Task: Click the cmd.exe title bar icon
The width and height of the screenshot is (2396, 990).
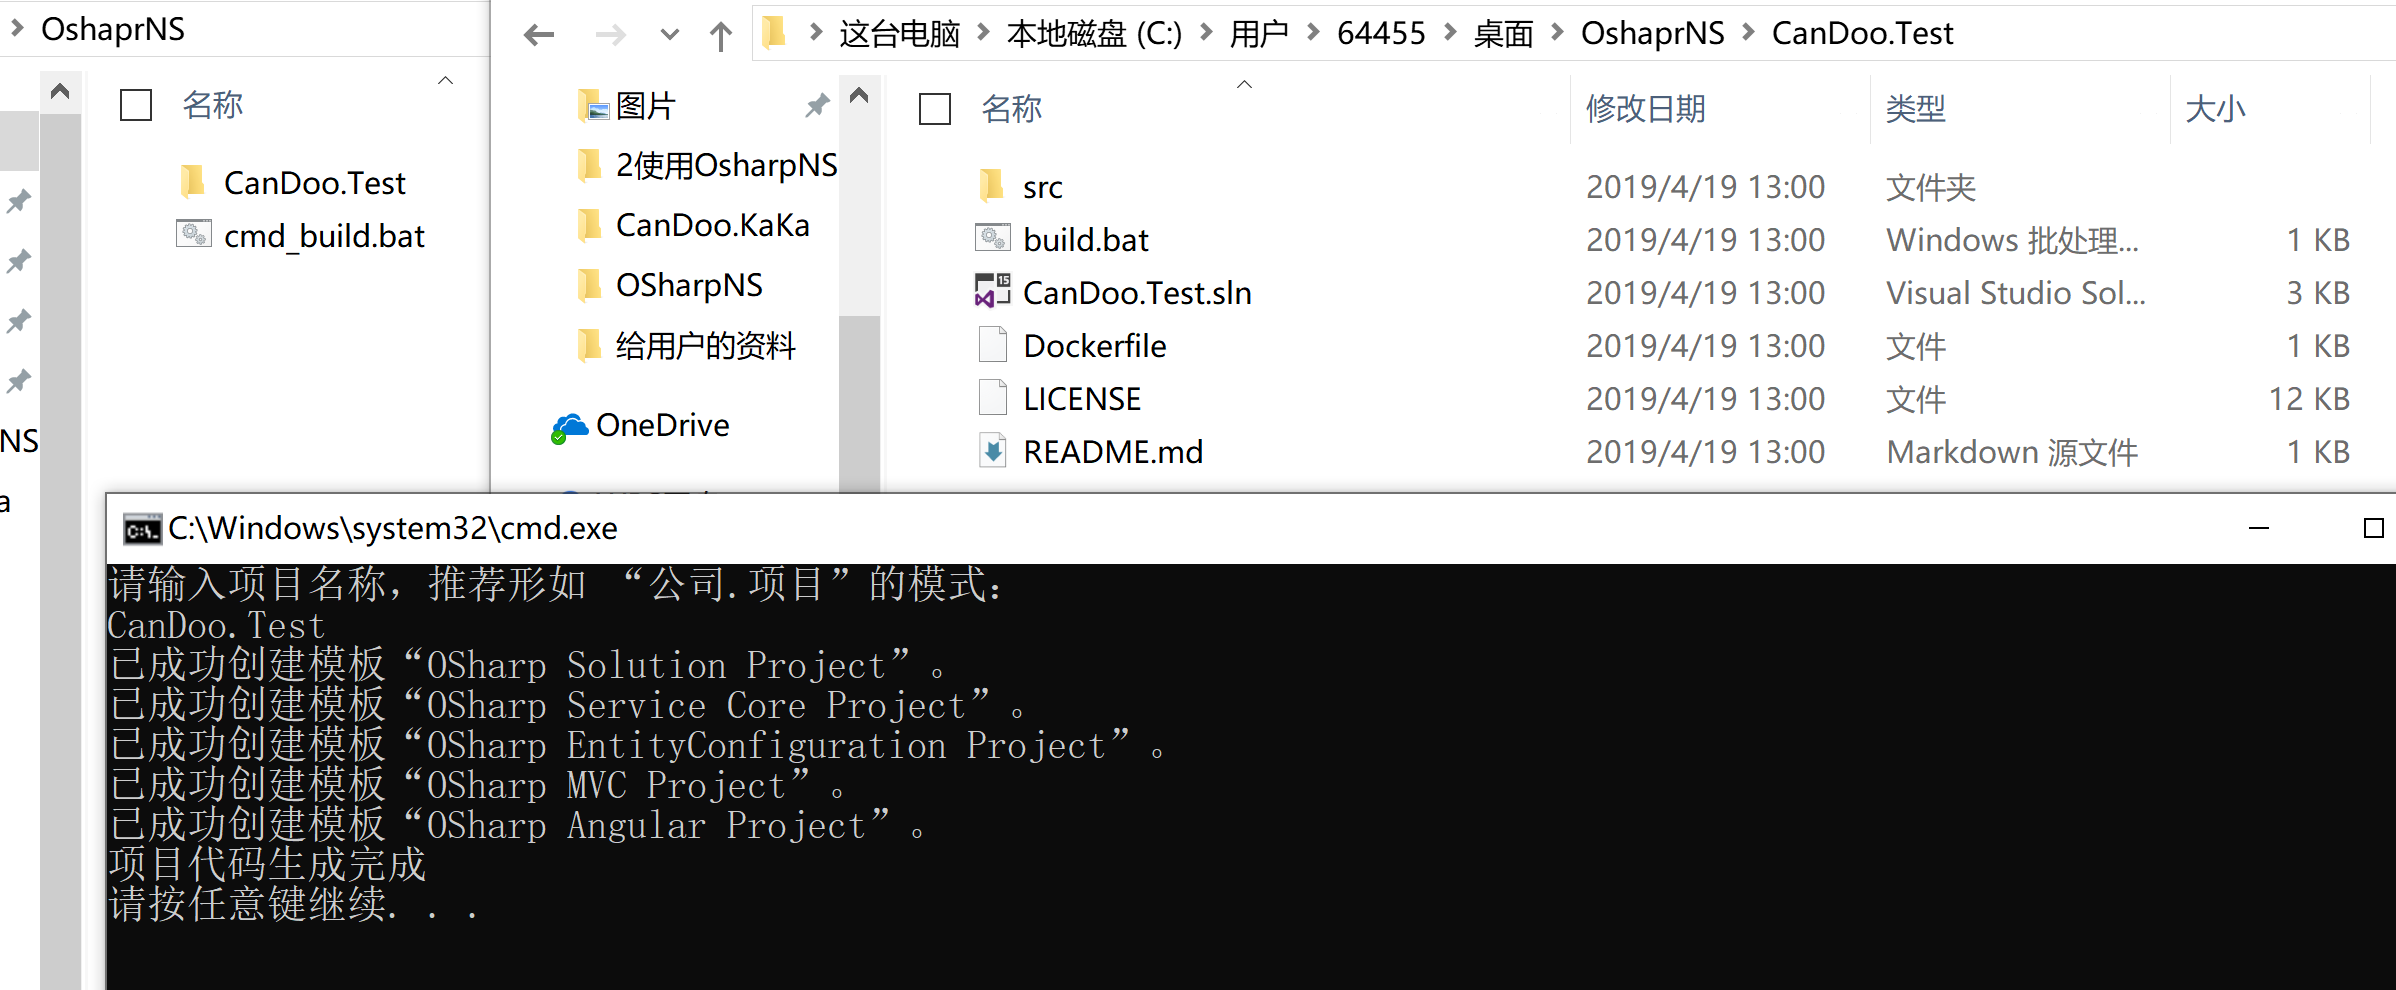Action: tap(140, 528)
